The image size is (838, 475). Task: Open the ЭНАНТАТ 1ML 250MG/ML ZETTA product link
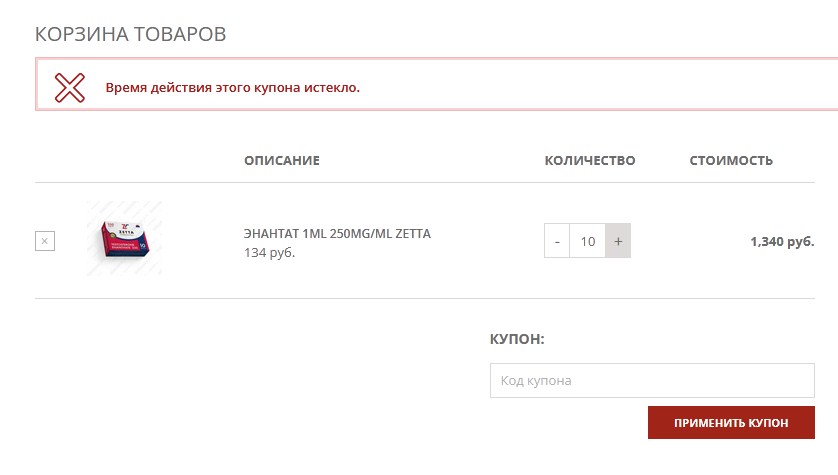coord(337,234)
